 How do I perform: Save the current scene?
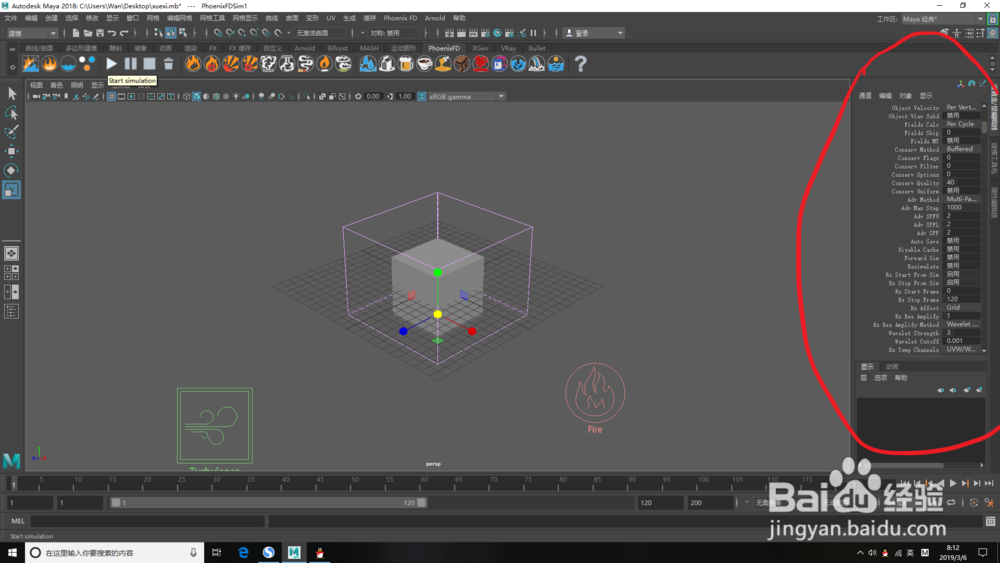click(100, 33)
